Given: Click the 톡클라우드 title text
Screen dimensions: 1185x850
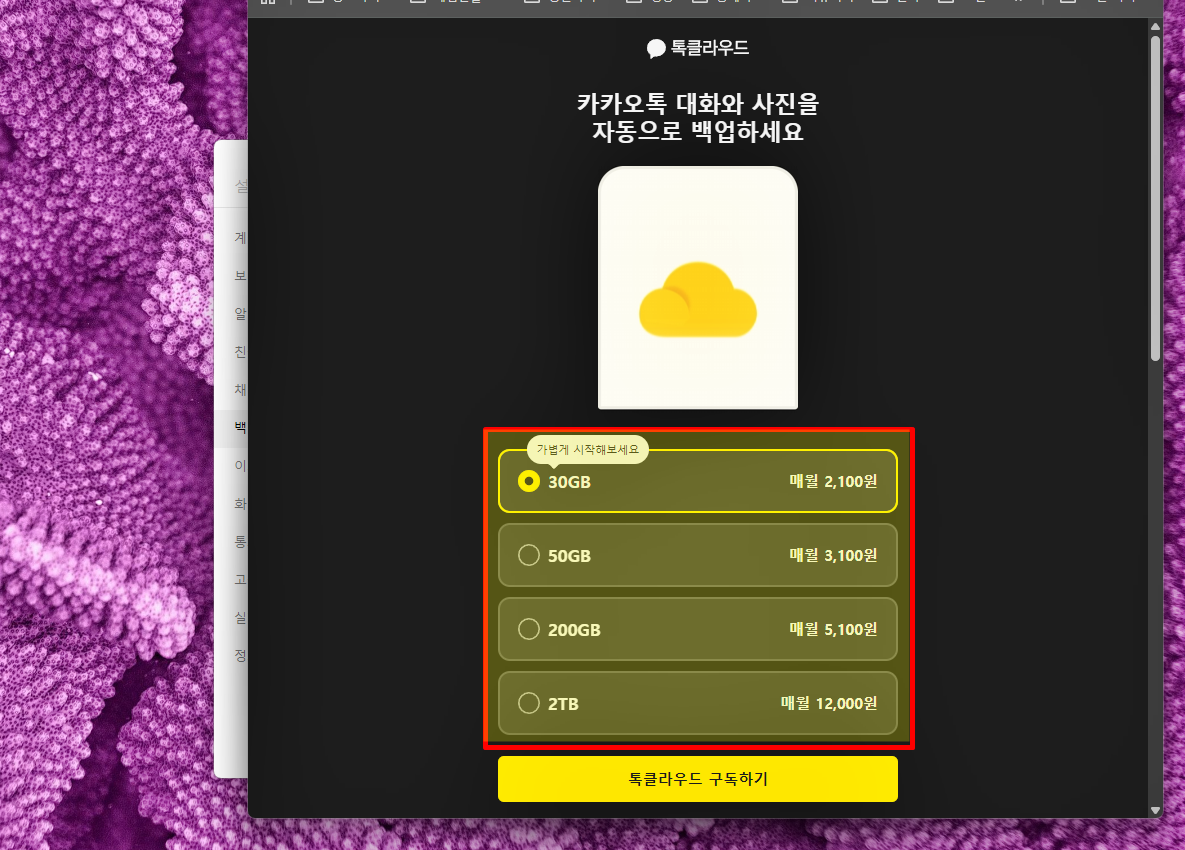Looking at the screenshot, I should click(x=710, y=48).
